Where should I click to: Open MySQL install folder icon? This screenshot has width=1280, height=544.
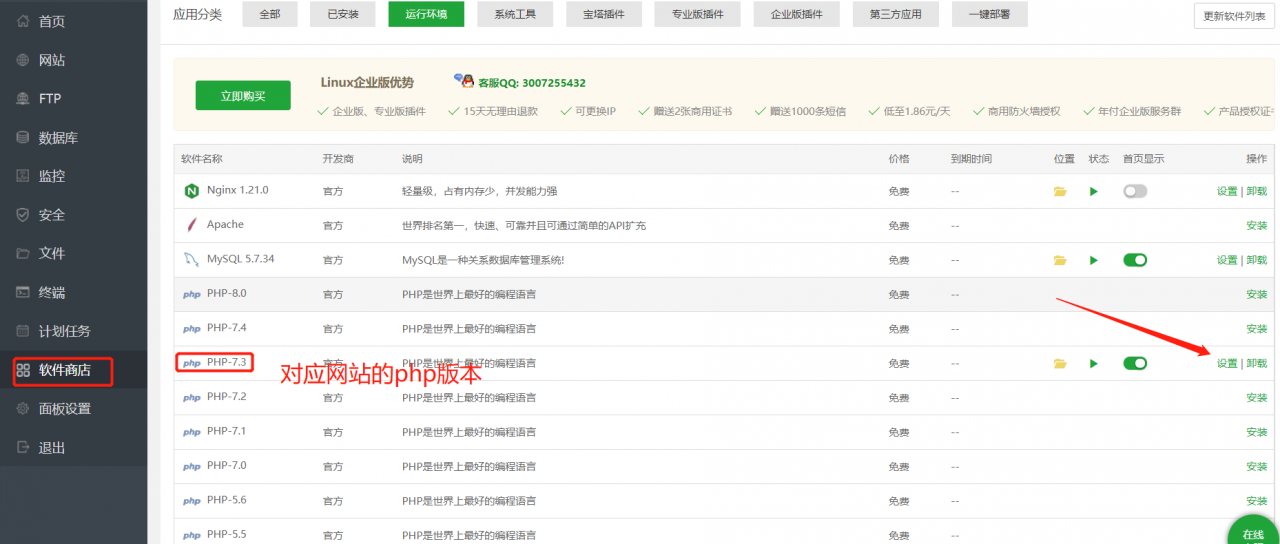coord(1060,260)
